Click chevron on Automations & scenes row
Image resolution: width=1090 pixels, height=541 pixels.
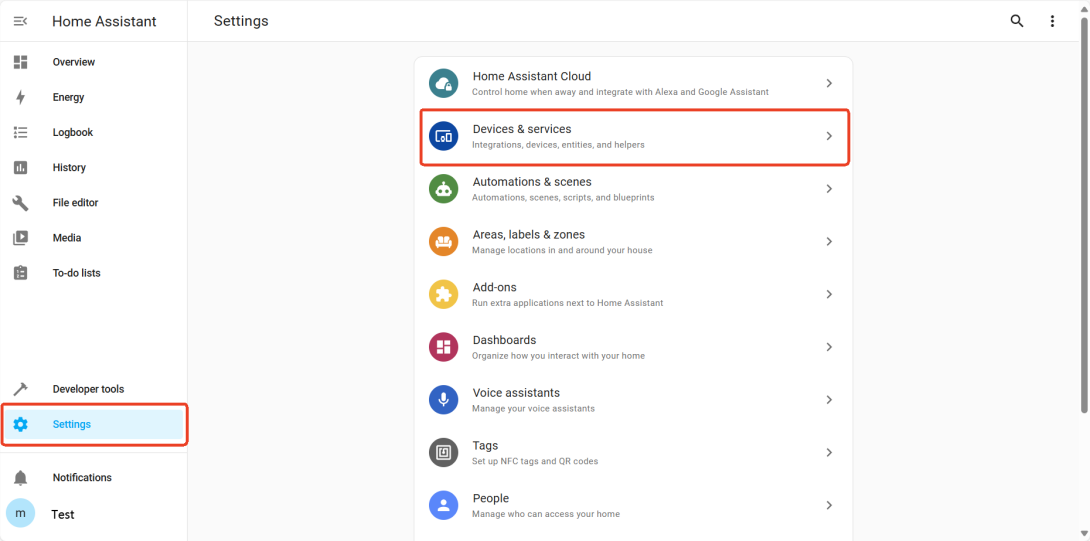829,188
